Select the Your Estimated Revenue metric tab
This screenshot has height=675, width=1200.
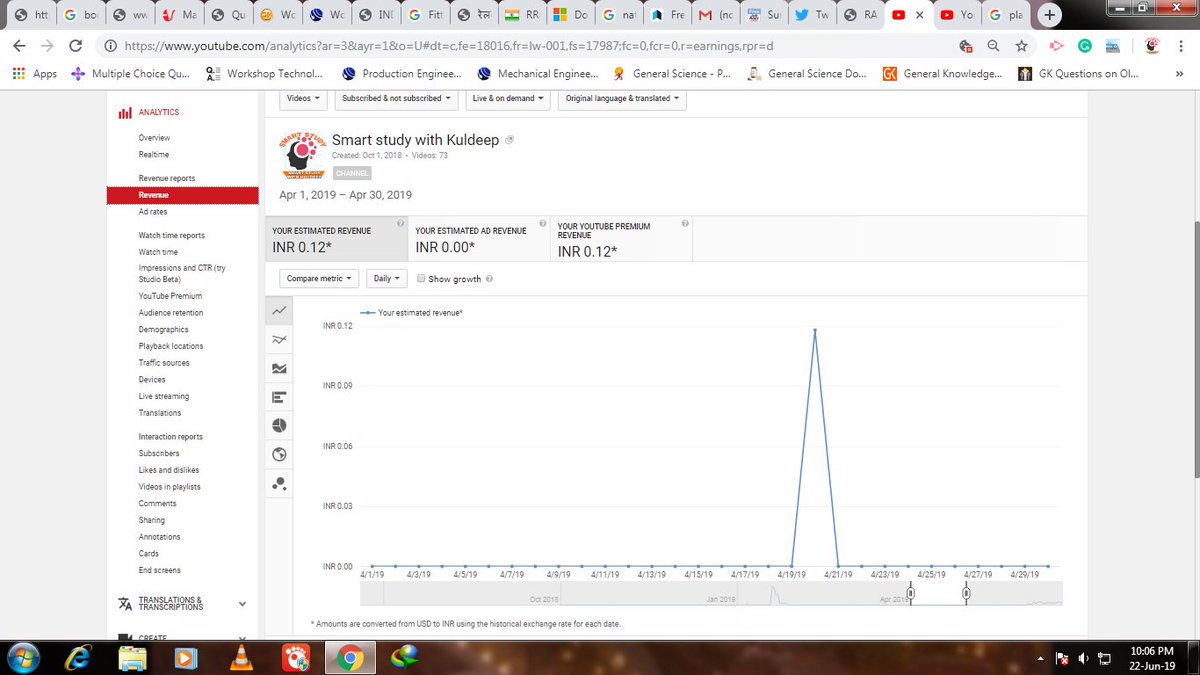(336, 238)
